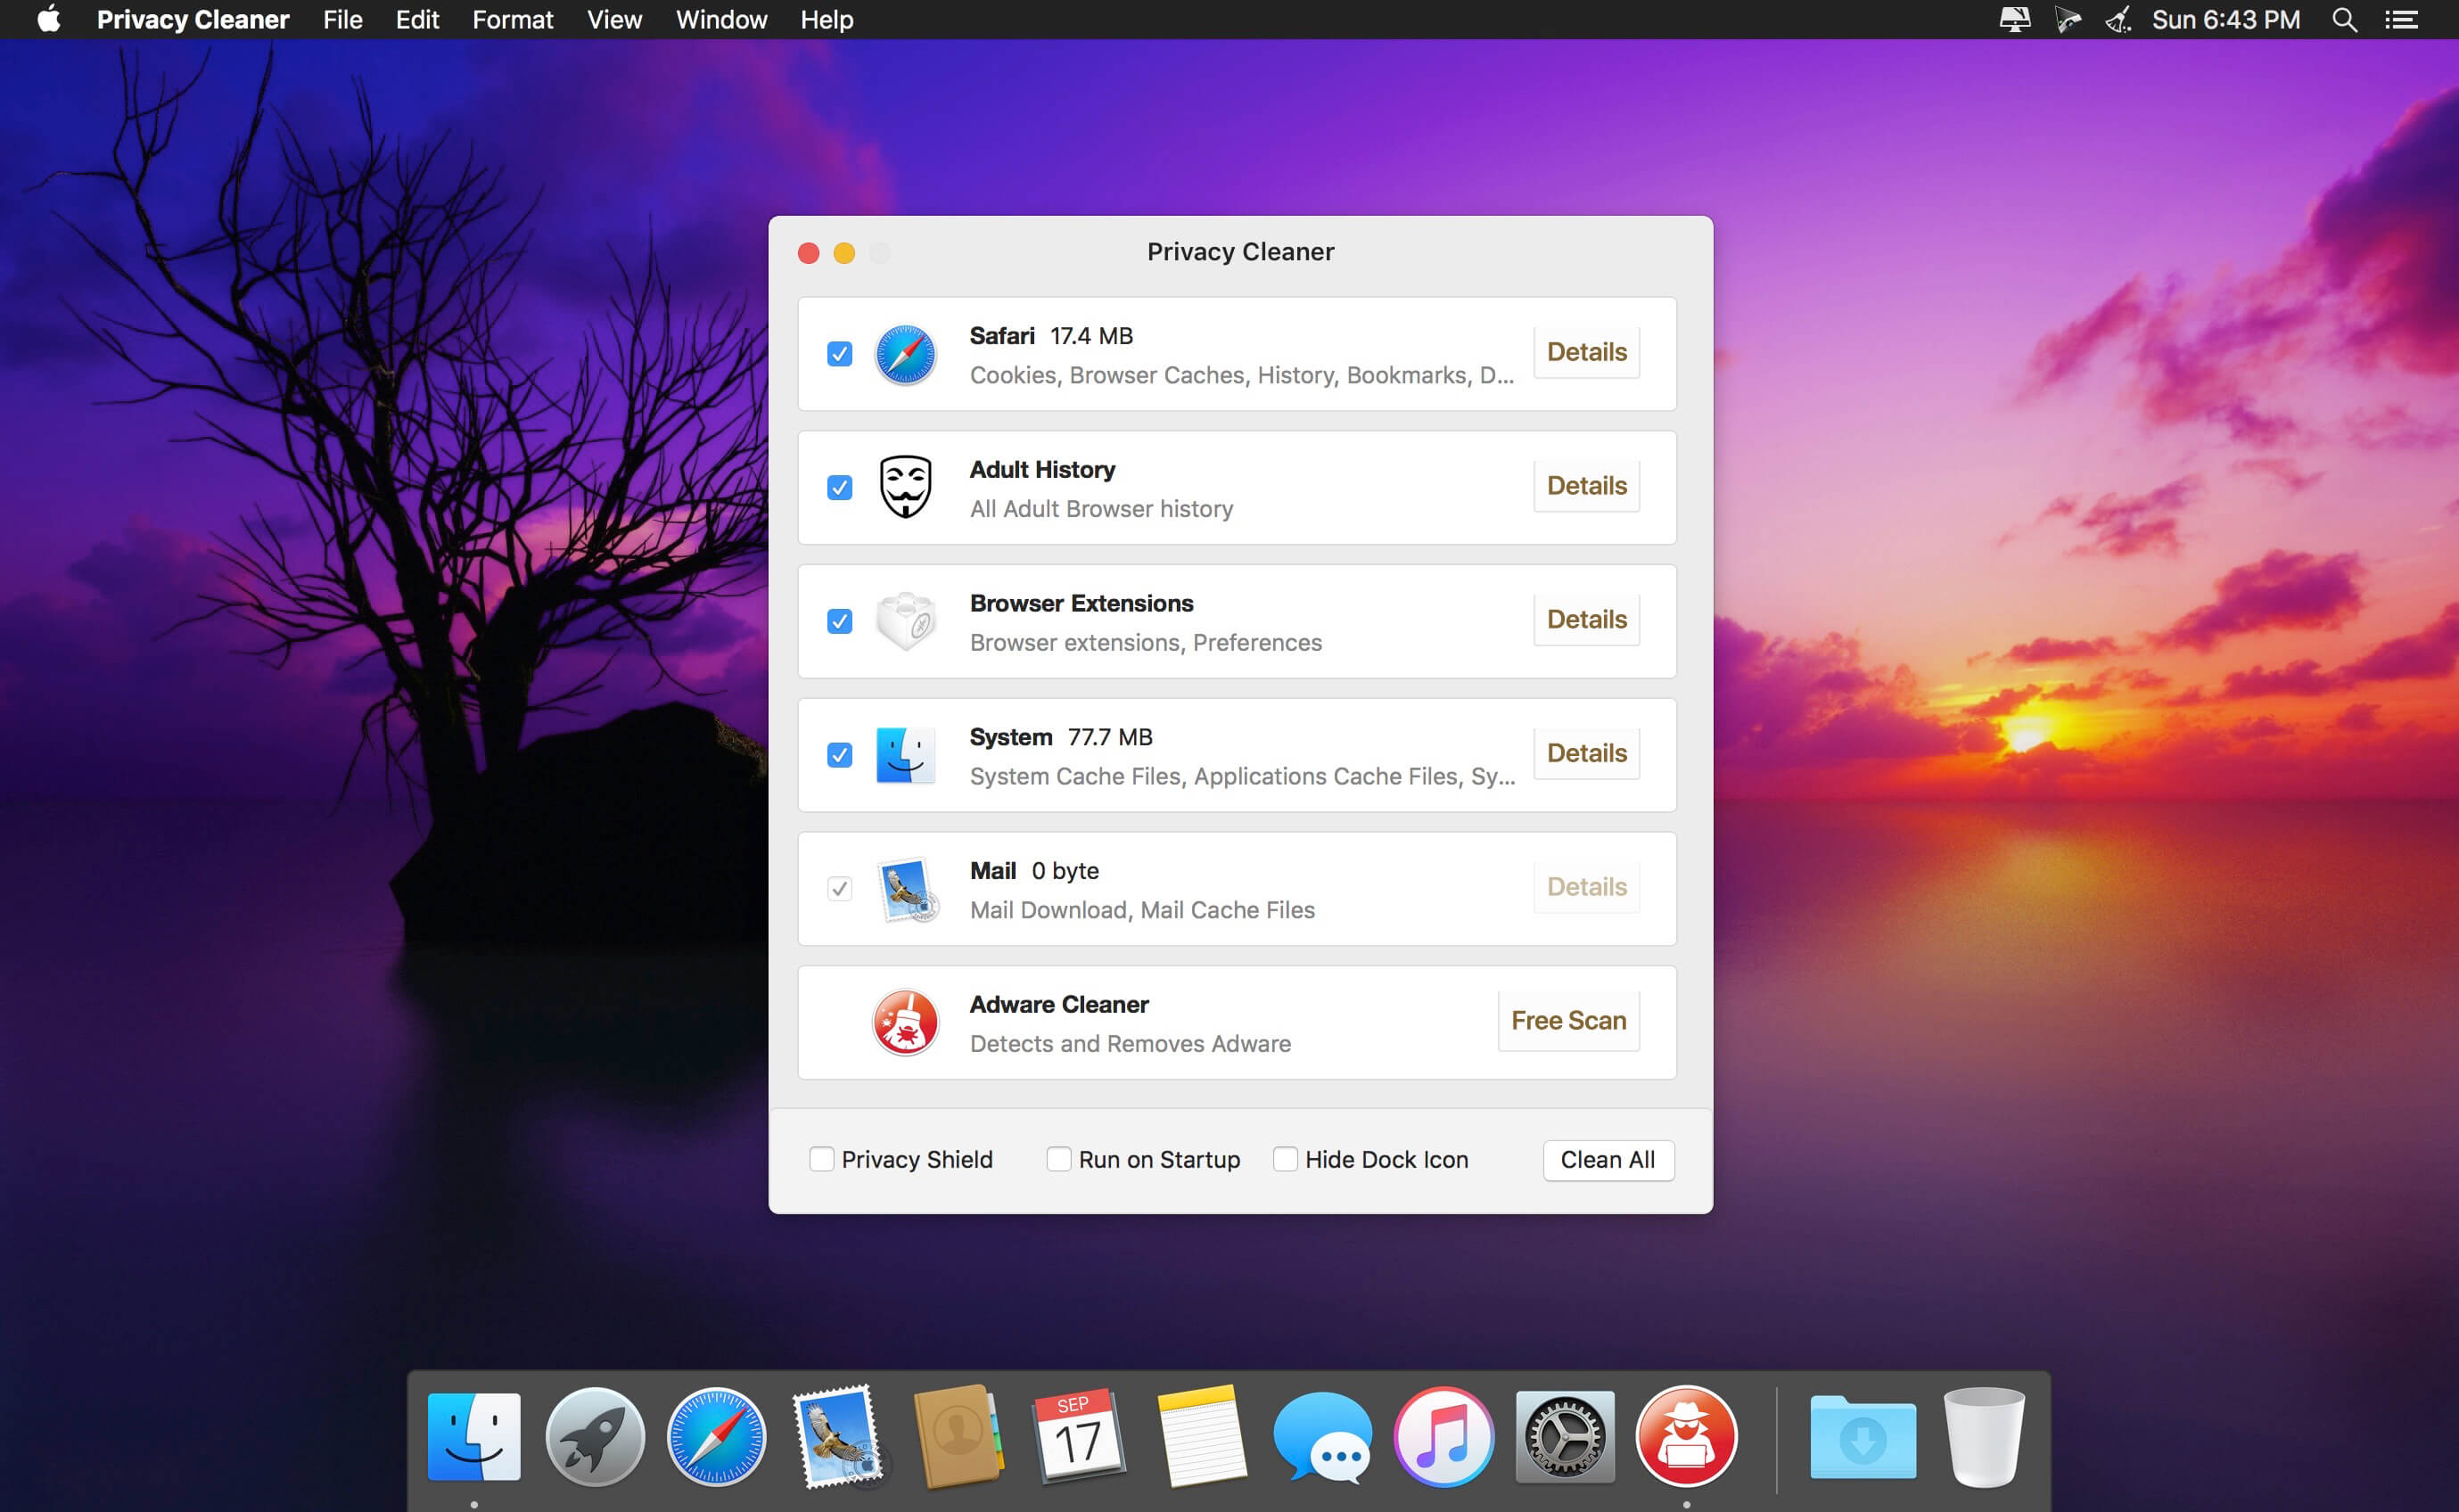The width and height of the screenshot is (2459, 1512).
Task: Click the System 77.7 MB size text
Action: click(1110, 738)
